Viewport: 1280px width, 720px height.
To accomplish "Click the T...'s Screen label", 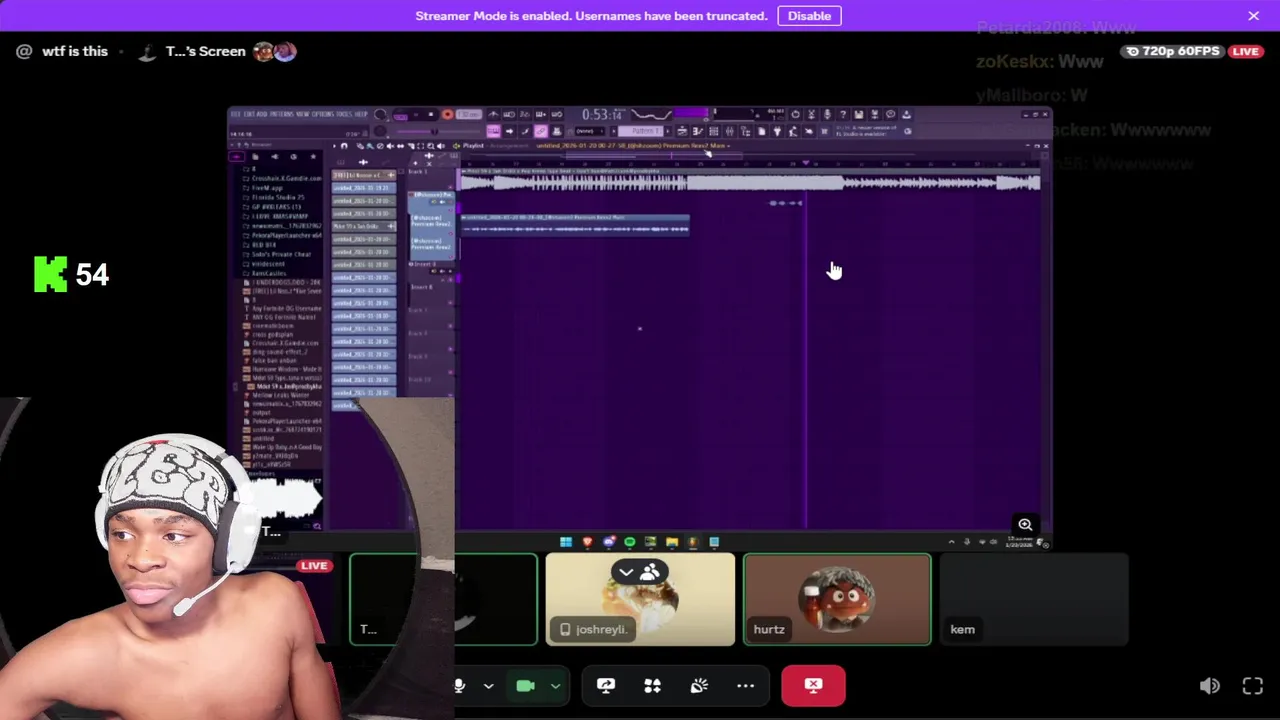I will pyautogui.click(x=205, y=51).
